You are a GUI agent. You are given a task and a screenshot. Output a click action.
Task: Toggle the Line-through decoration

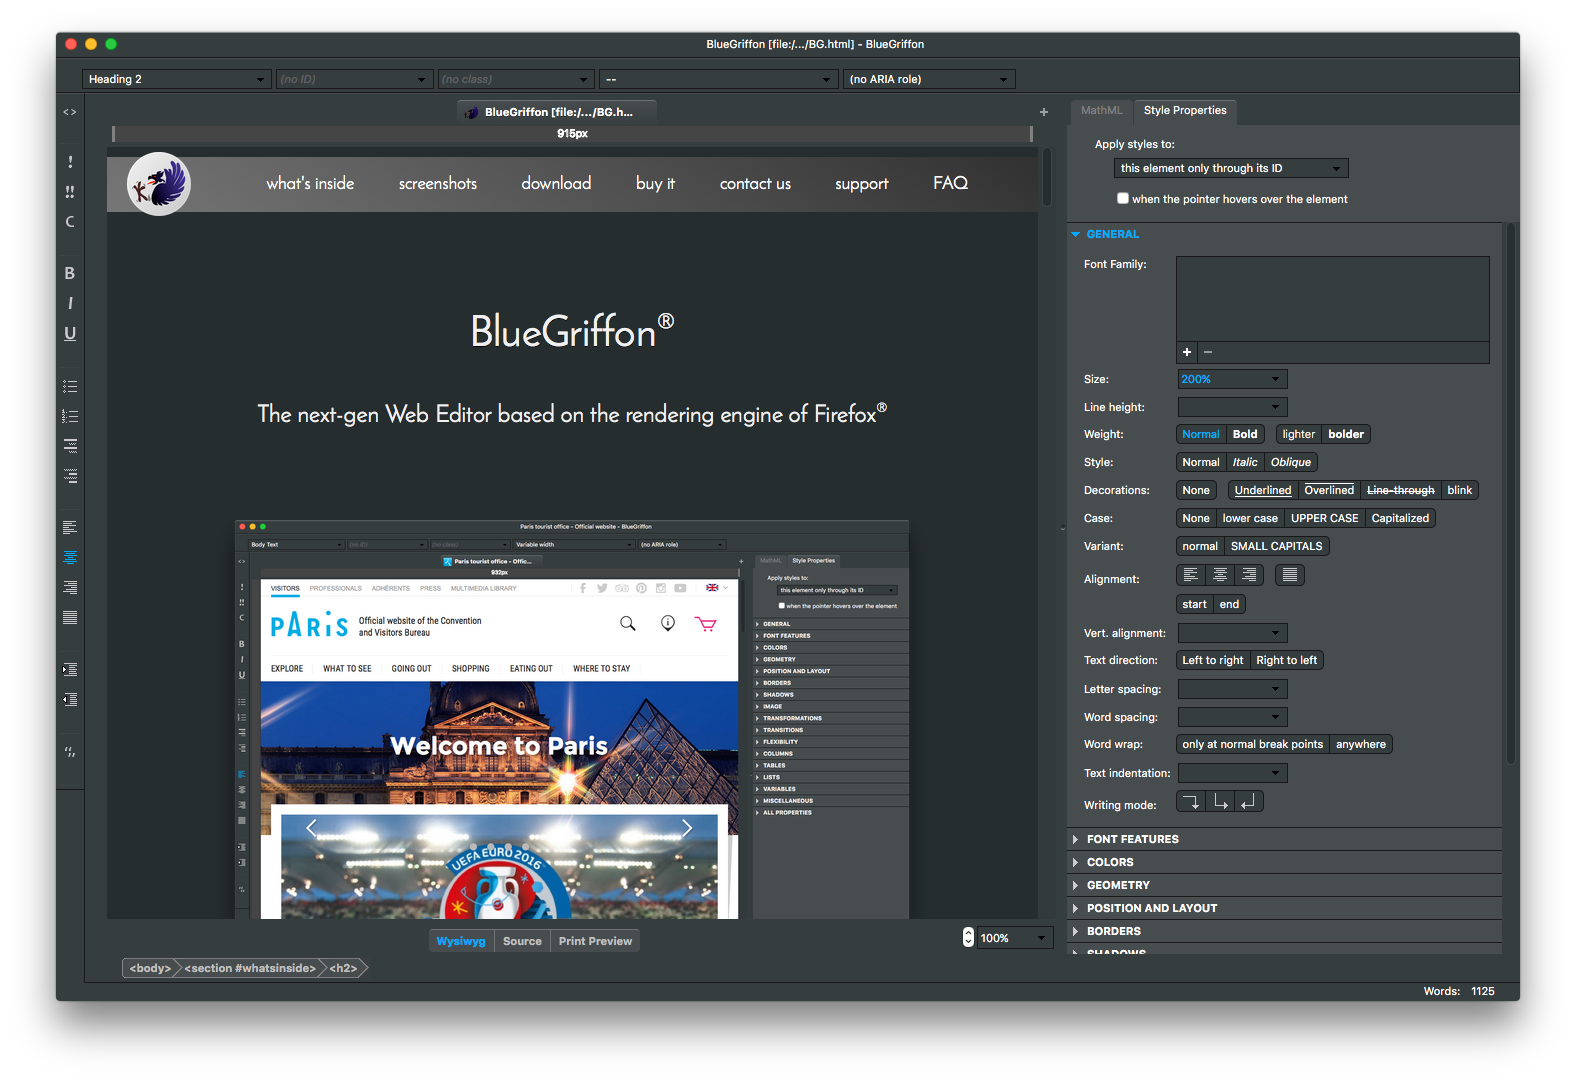click(1400, 490)
